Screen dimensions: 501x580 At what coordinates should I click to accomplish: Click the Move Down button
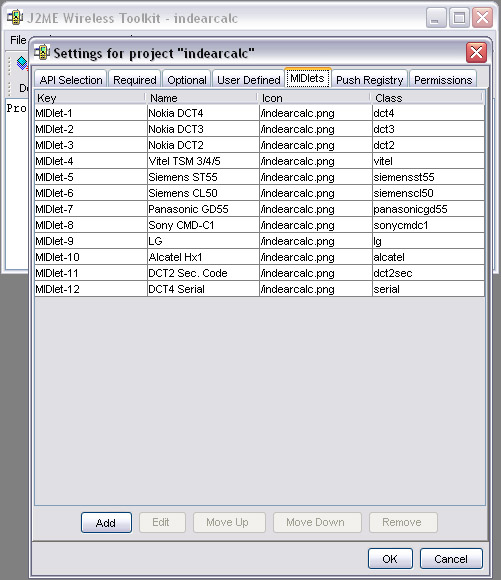point(317,522)
